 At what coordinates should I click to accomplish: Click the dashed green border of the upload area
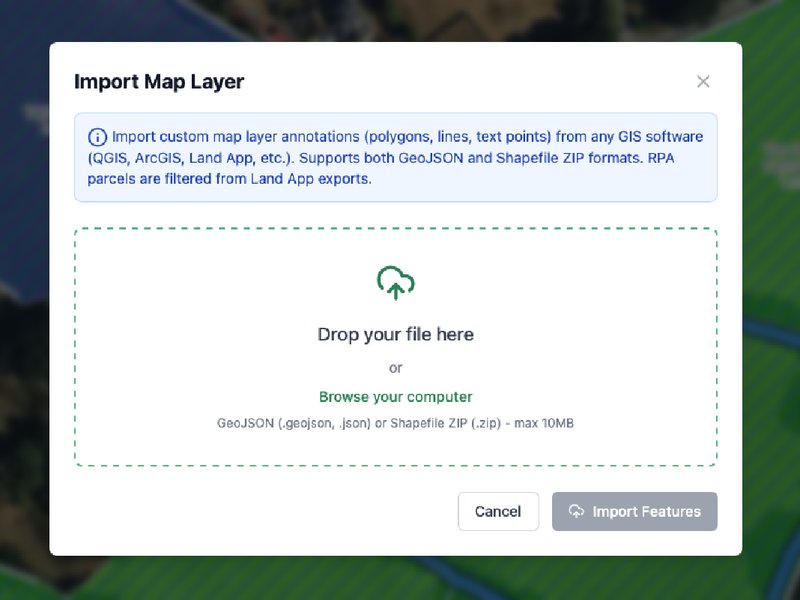[396, 227]
